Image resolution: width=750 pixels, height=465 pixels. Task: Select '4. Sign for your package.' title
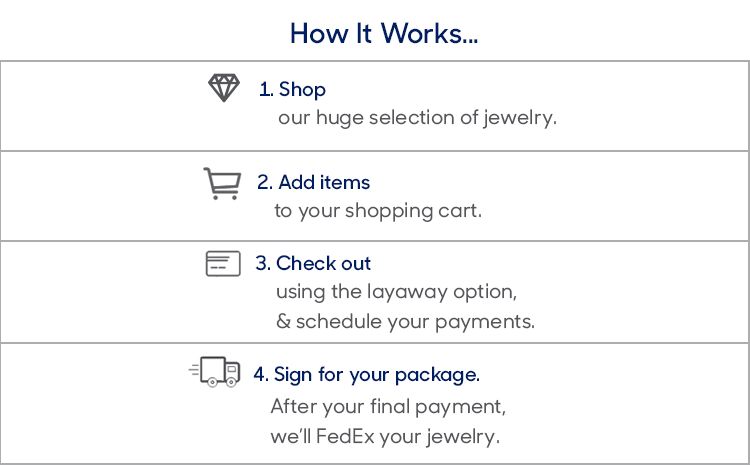[366, 374]
